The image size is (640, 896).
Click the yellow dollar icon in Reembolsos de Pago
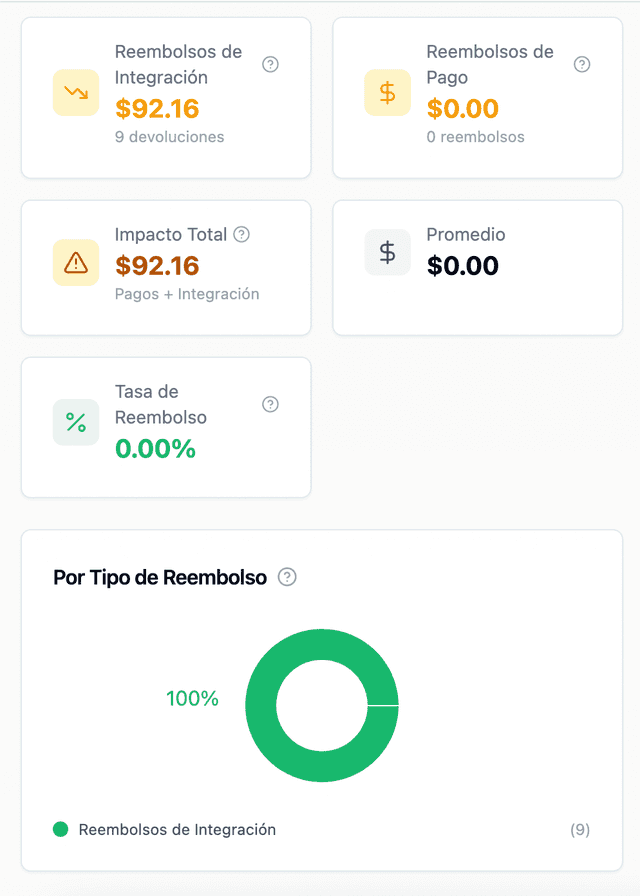click(x=388, y=93)
